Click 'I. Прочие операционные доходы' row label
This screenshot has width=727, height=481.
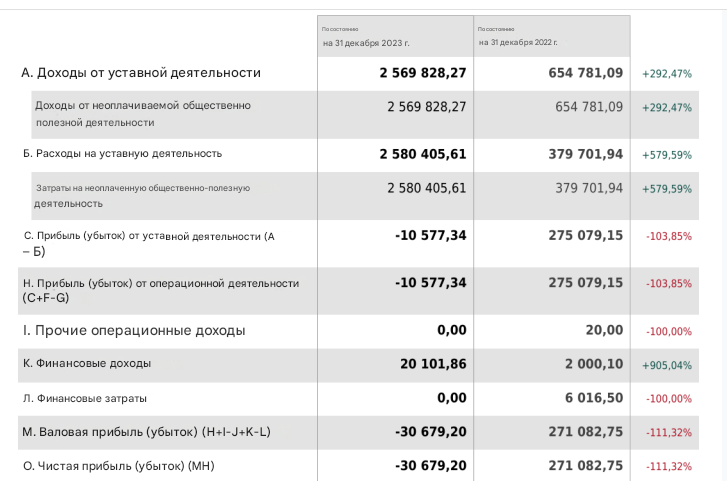(x=133, y=330)
